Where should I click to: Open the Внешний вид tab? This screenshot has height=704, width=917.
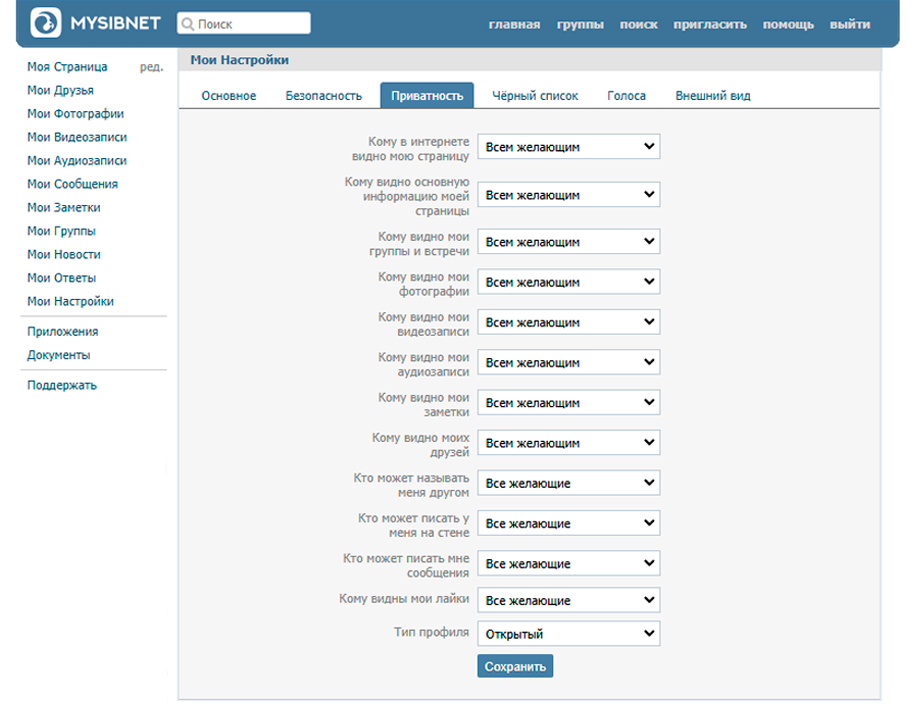(712, 96)
